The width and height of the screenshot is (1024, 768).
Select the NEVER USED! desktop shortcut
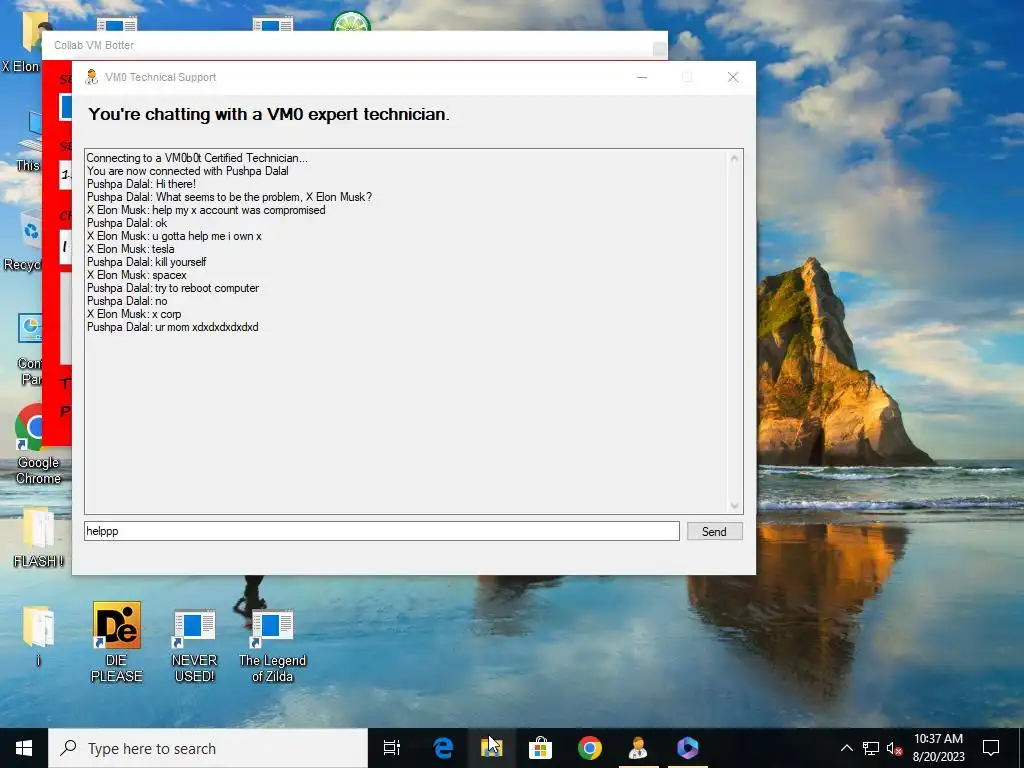pos(194,645)
